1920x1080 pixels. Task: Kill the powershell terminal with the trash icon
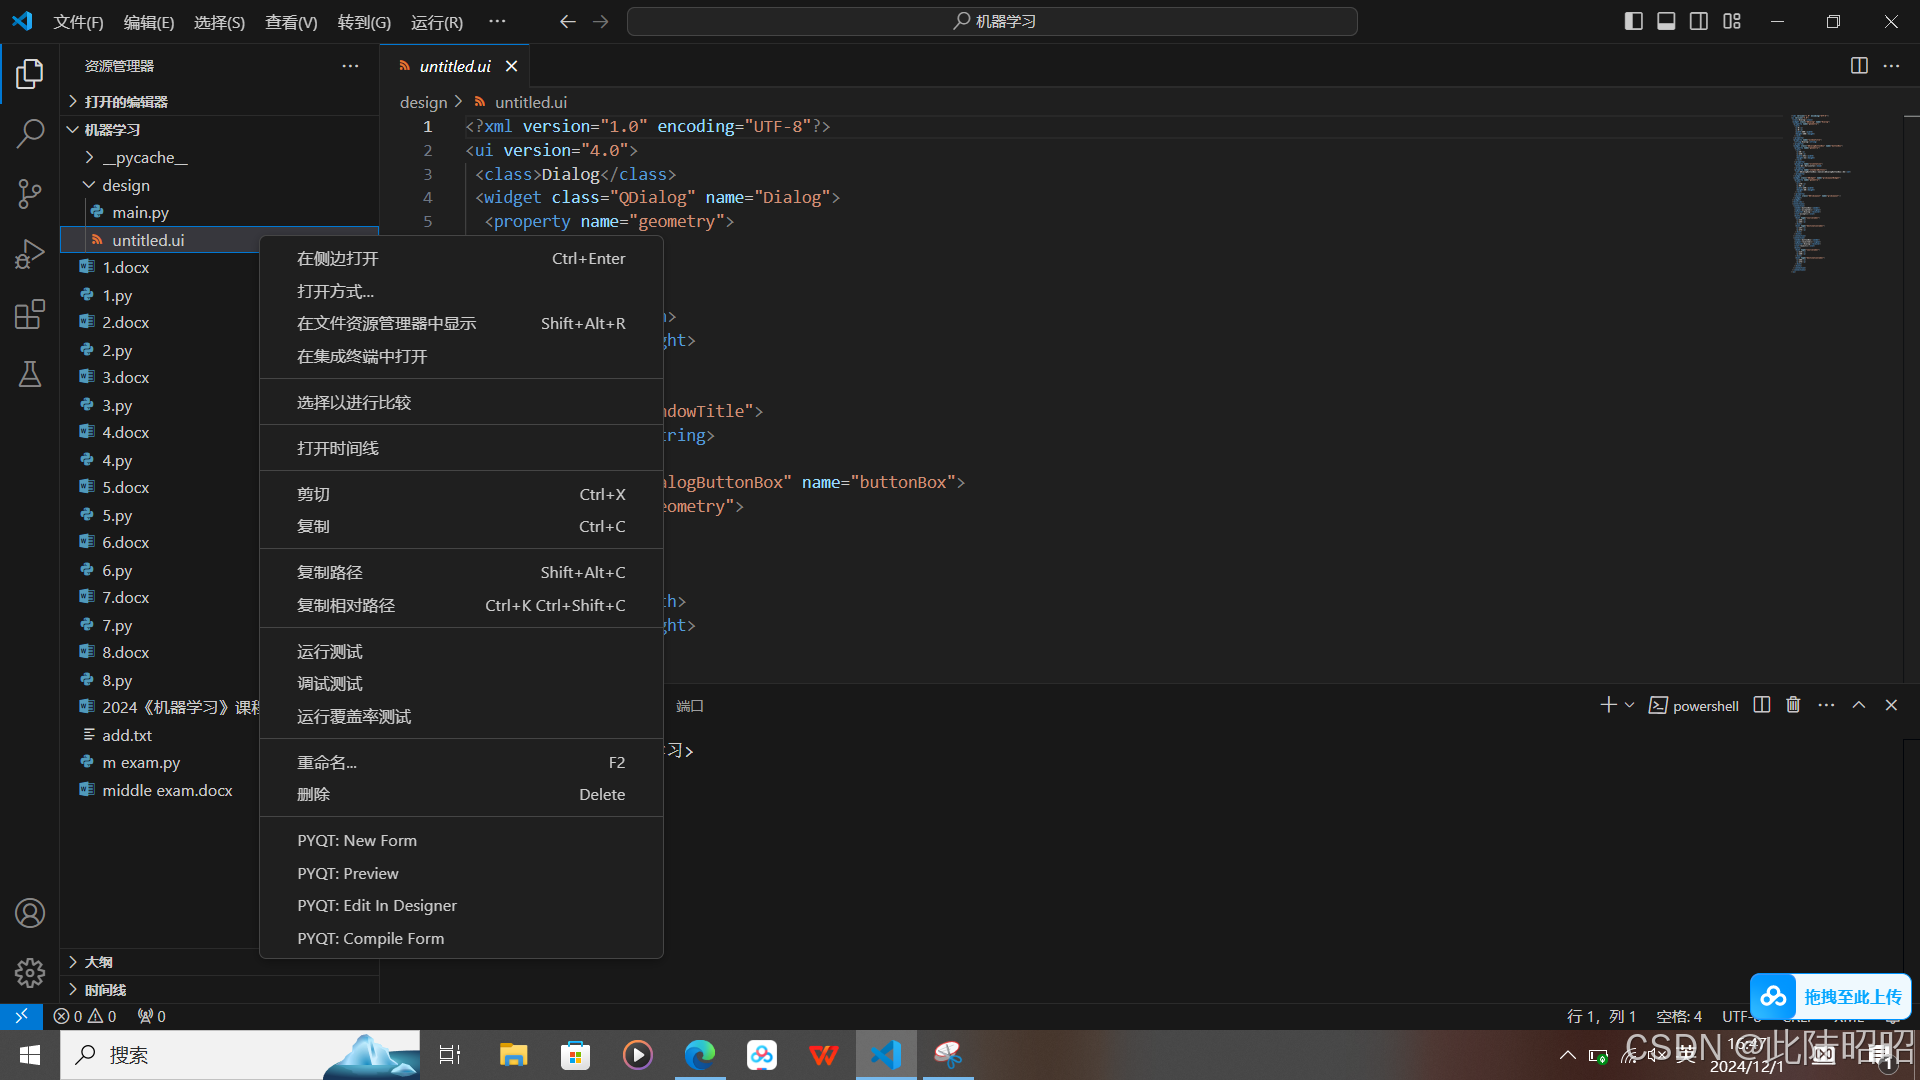pos(1792,705)
